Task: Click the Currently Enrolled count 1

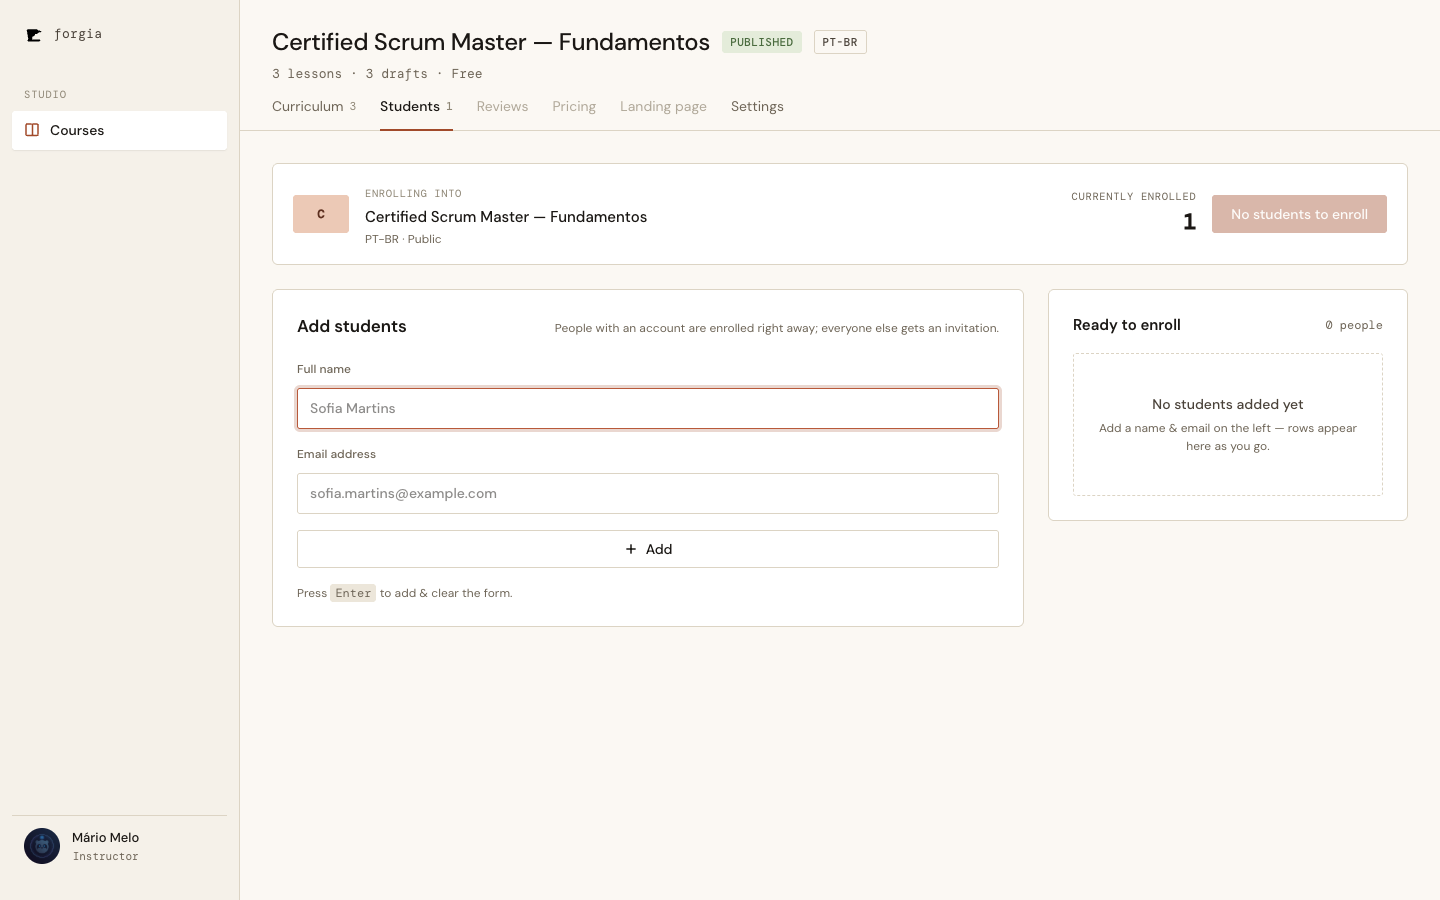Action: click(x=1189, y=222)
